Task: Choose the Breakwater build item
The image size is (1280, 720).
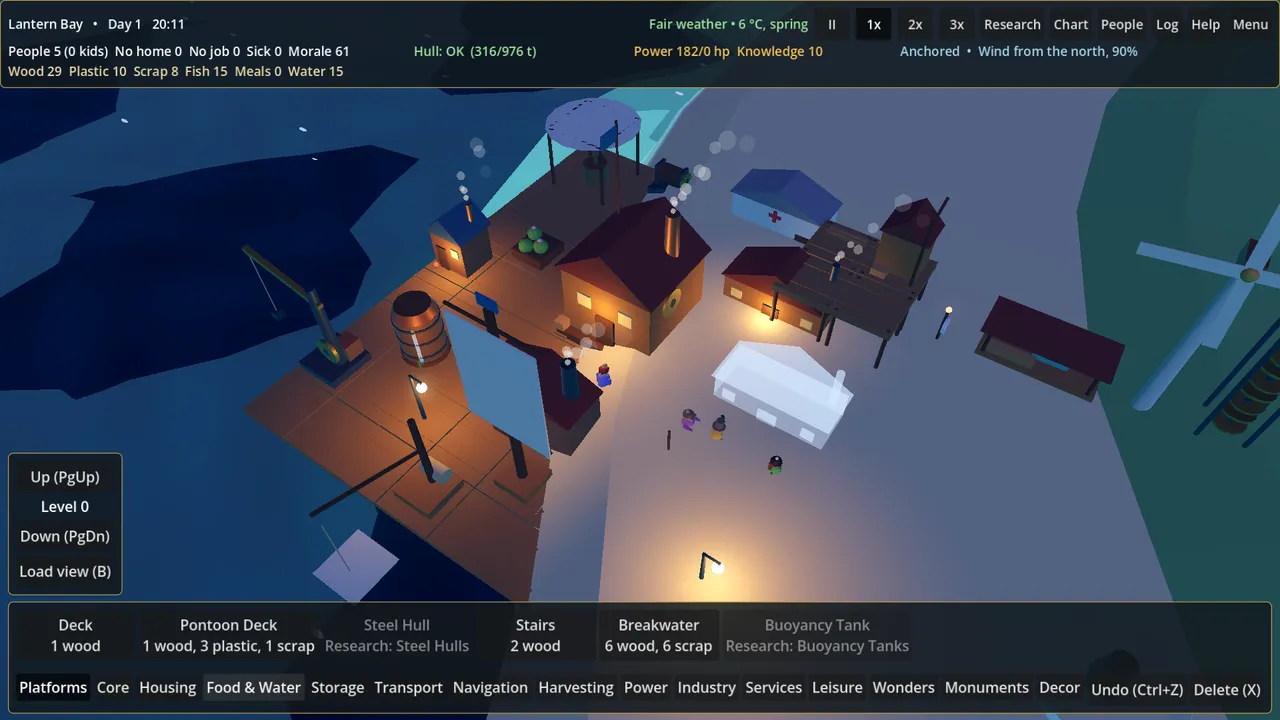Action: tap(658, 635)
